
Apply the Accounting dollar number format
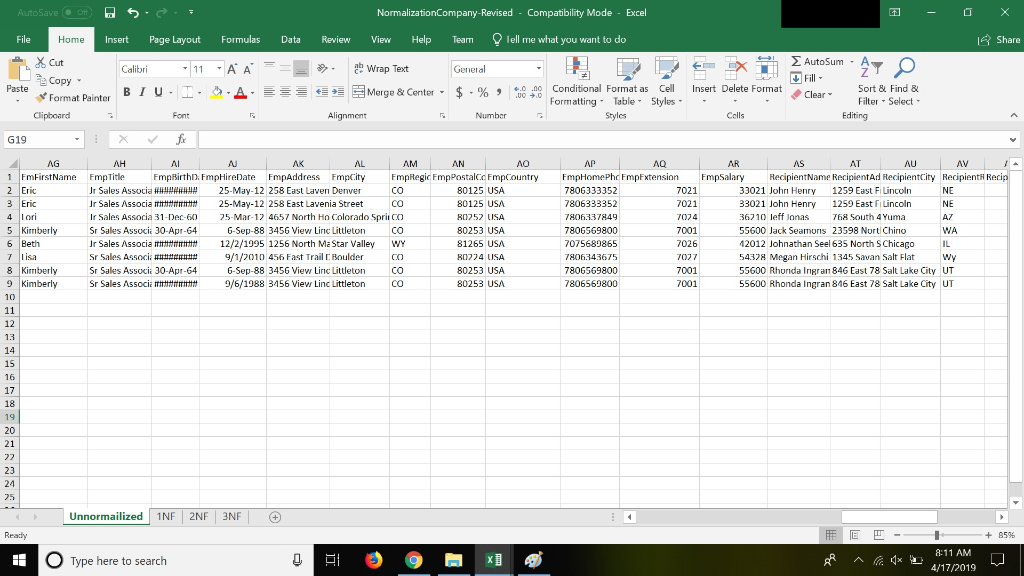click(459, 93)
